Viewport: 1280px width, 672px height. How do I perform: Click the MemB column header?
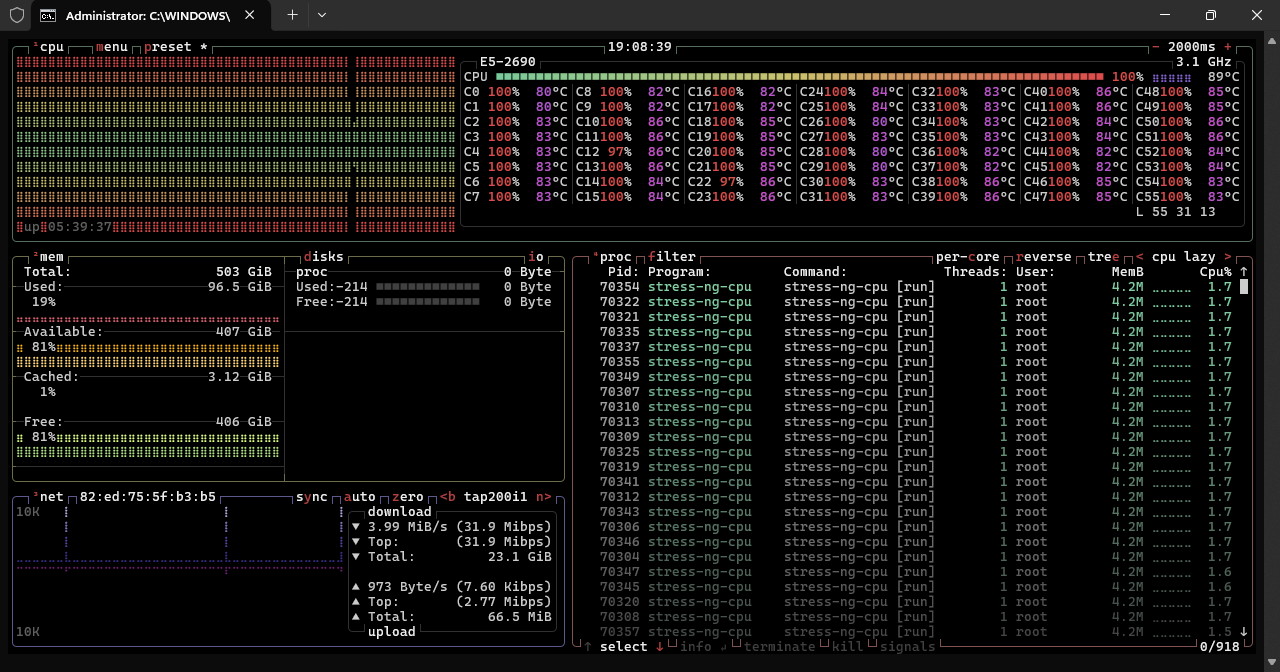1128,272
